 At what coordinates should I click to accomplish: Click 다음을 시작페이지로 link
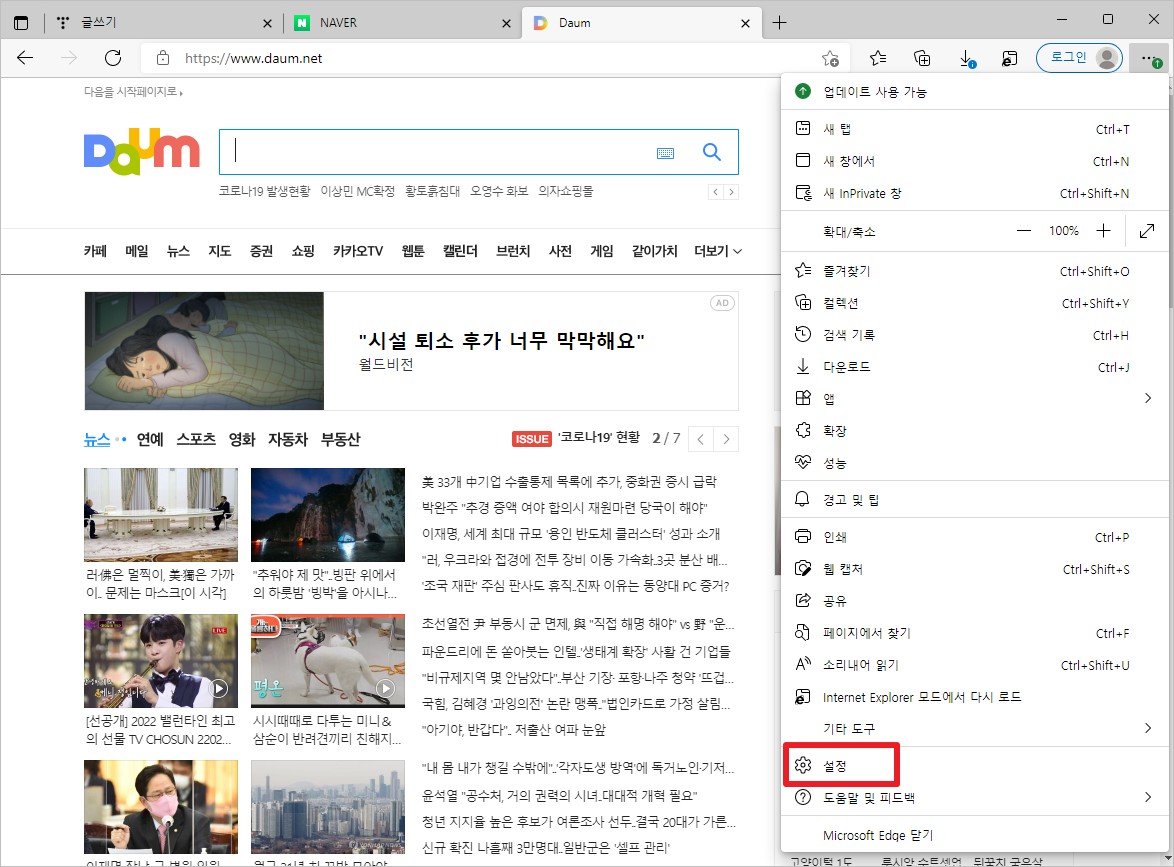coord(133,91)
